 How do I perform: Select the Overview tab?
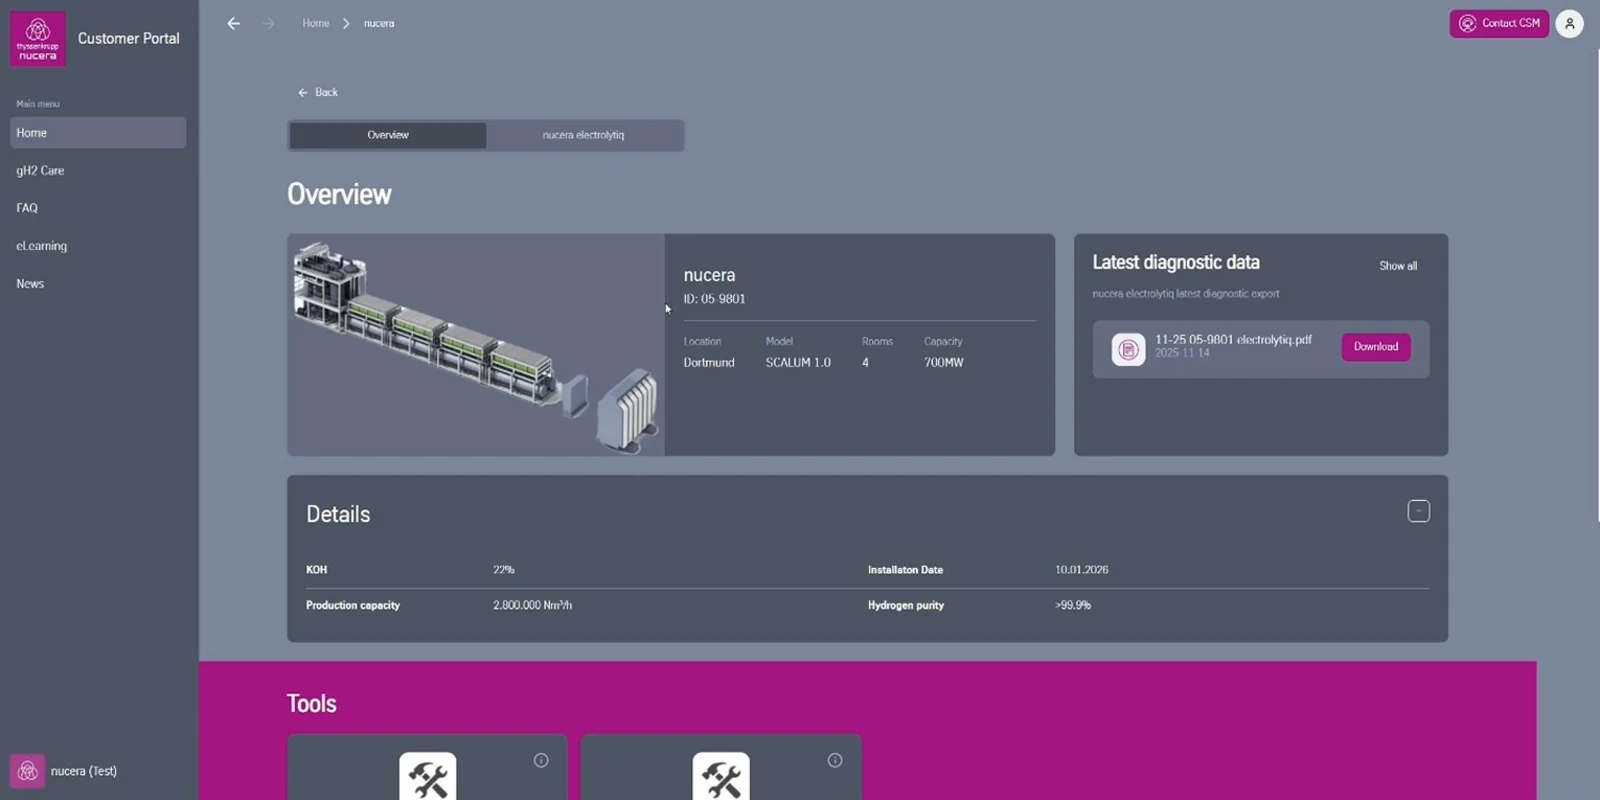pyautogui.click(x=387, y=135)
